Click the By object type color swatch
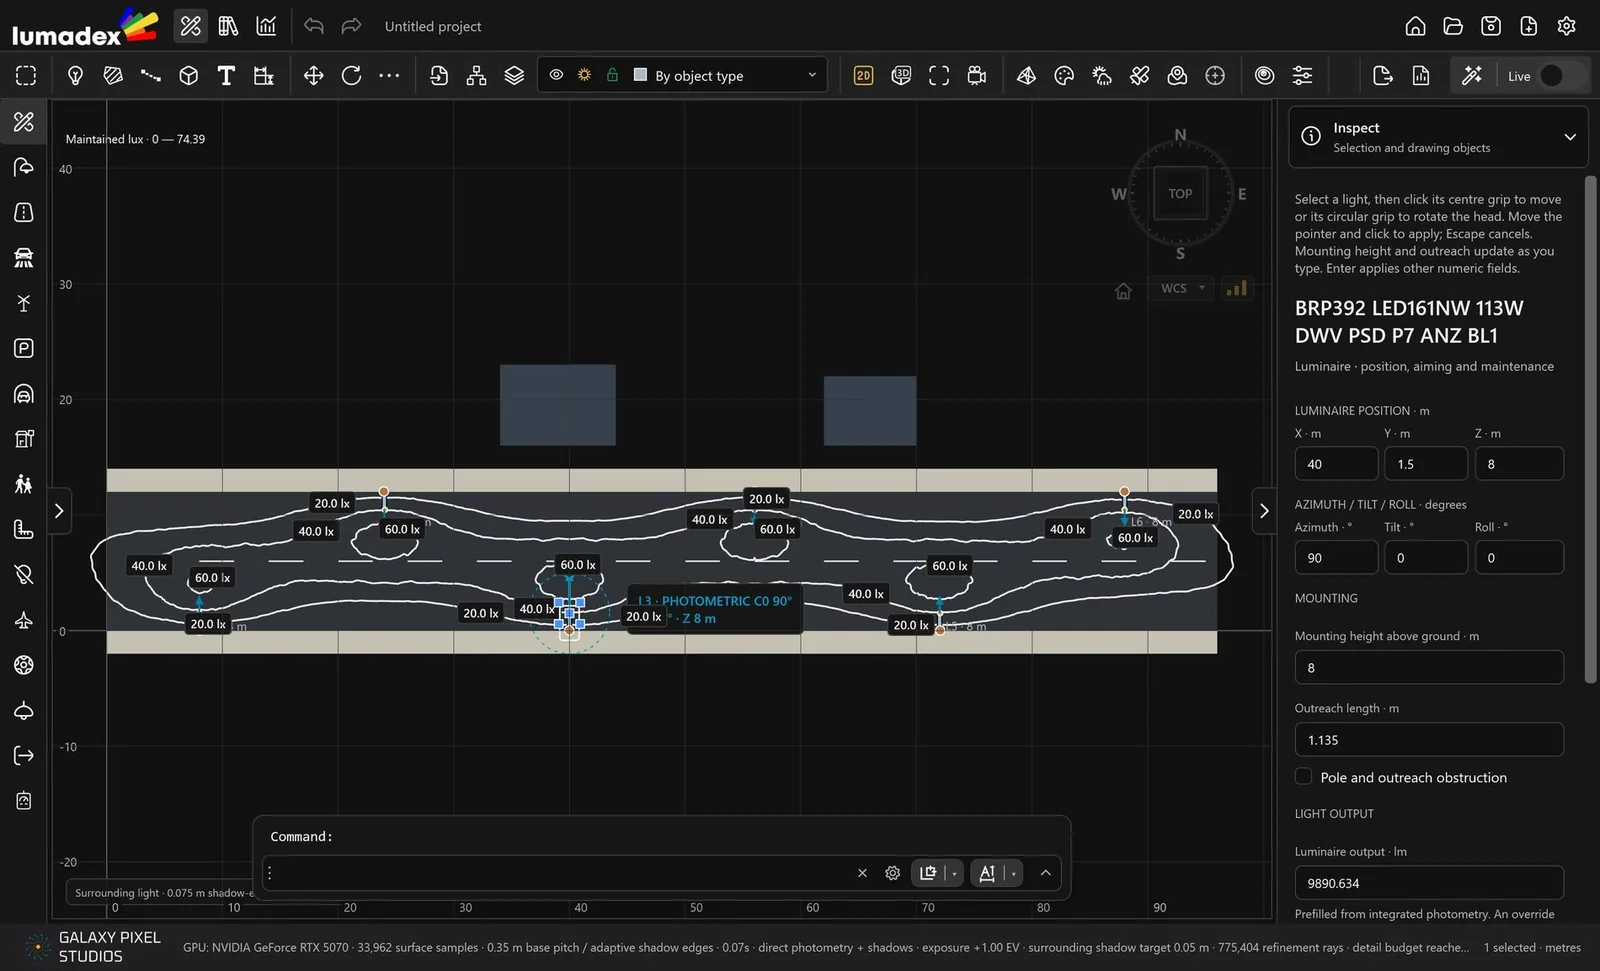1600x971 pixels. [x=640, y=75]
